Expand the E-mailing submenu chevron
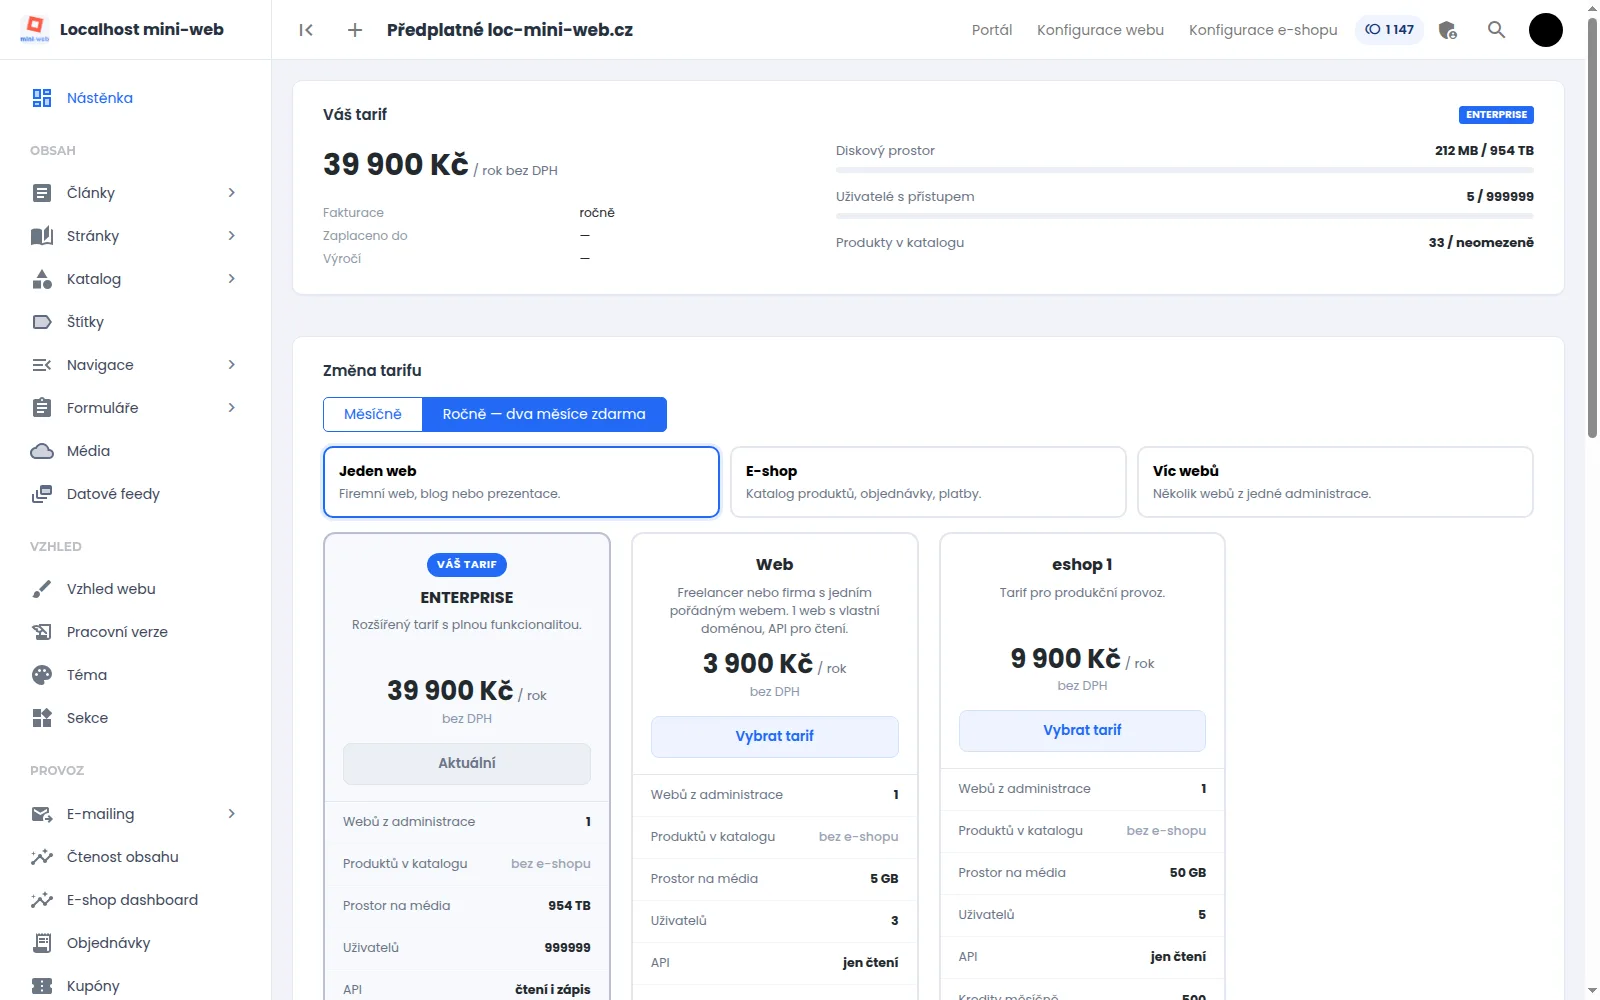Image resolution: width=1600 pixels, height=1000 pixels. tap(231, 814)
